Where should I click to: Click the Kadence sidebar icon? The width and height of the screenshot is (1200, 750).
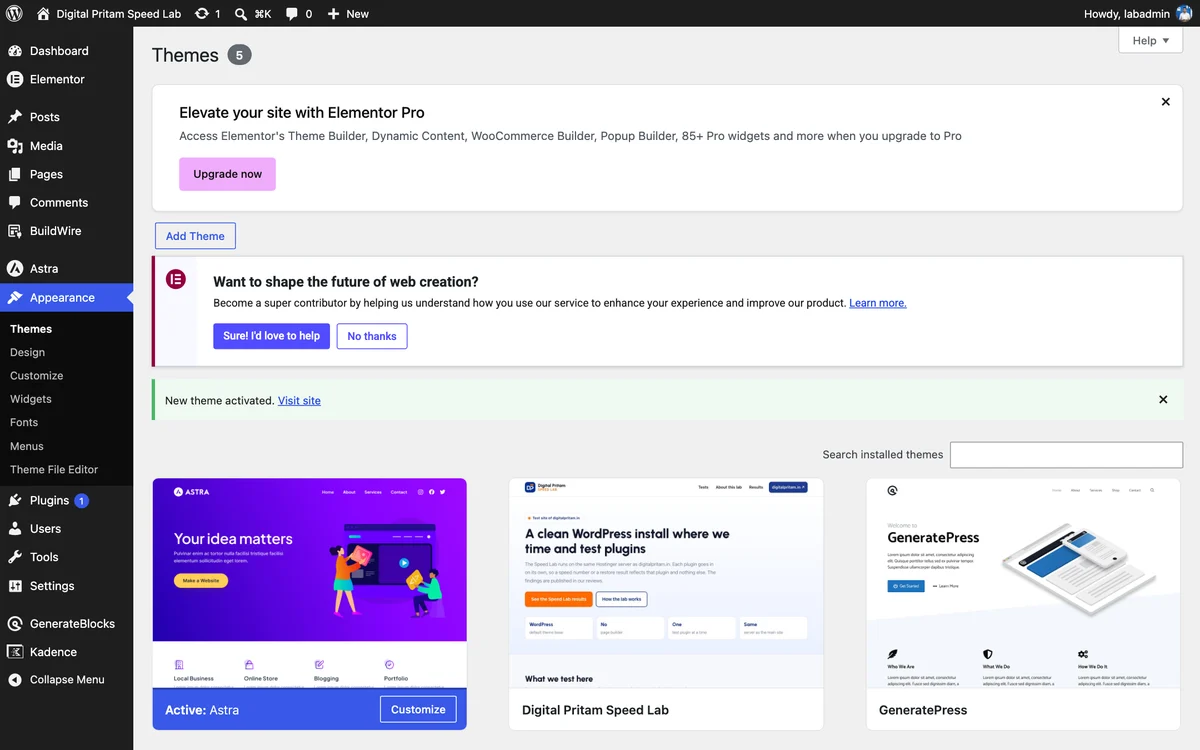tap(15, 652)
